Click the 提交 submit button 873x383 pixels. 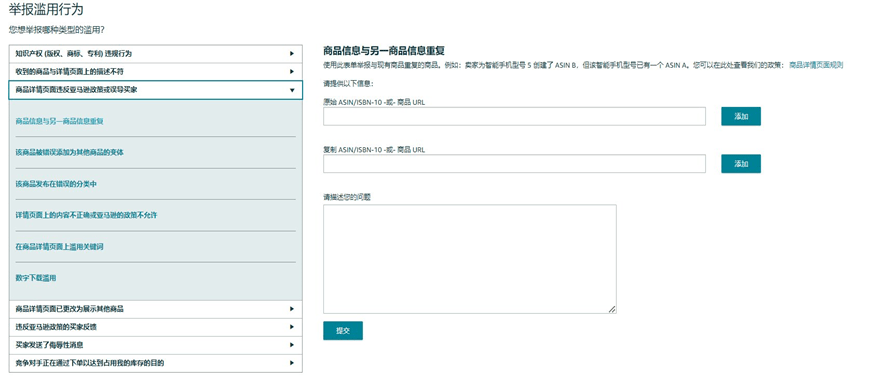[x=343, y=331]
